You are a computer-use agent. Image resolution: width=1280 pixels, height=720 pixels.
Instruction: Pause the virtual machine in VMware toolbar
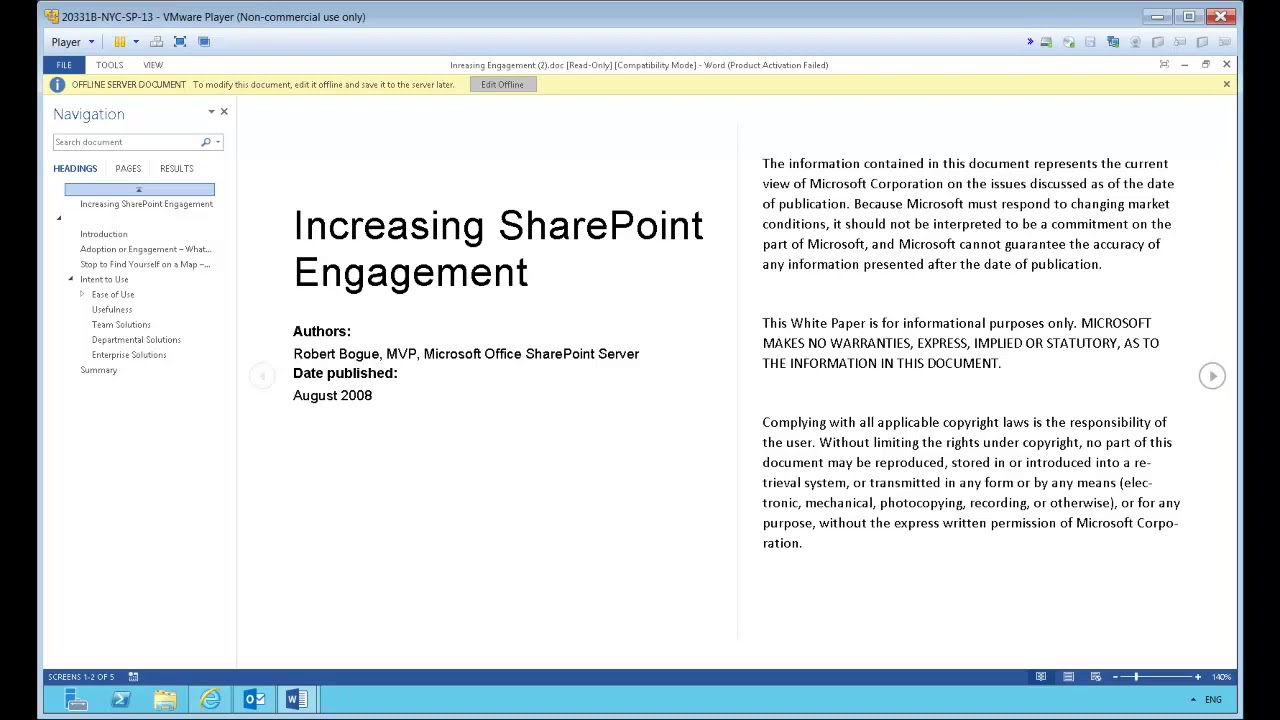tap(119, 42)
